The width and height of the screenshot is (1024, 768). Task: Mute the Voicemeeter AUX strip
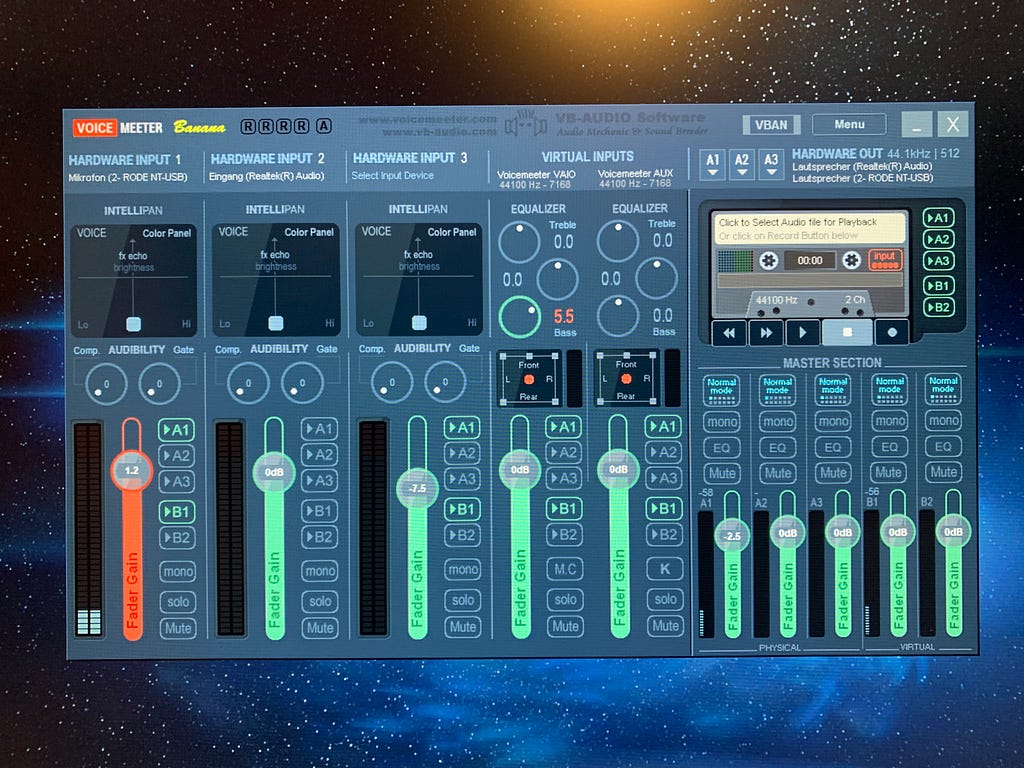click(x=665, y=626)
